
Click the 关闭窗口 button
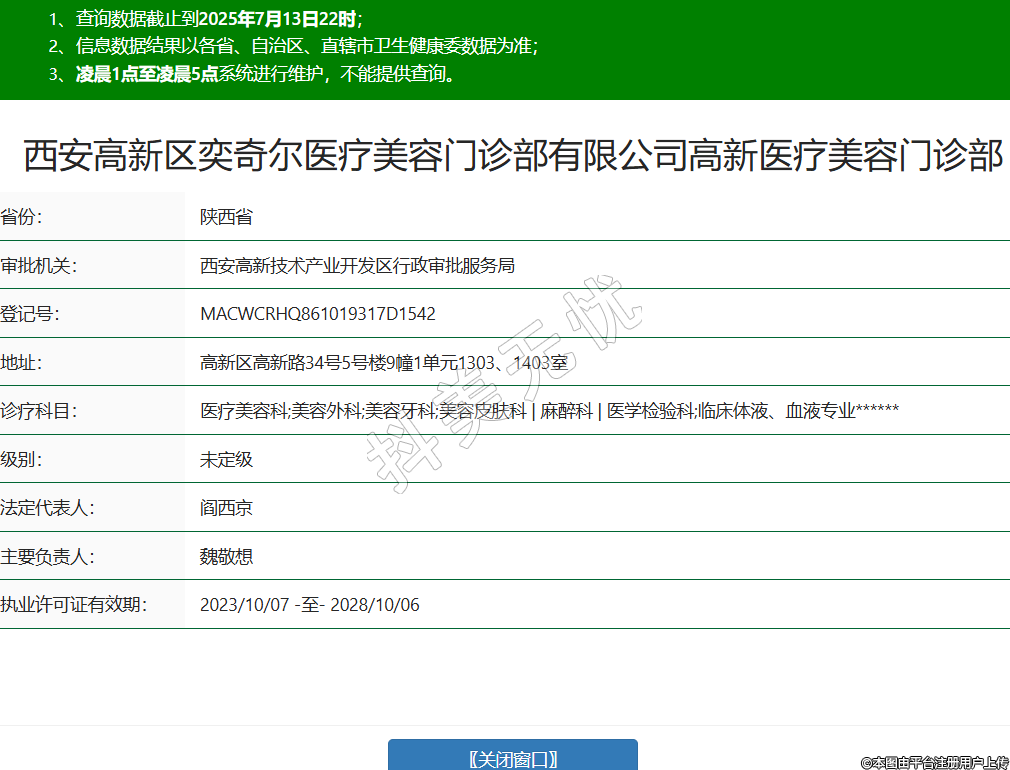[512, 758]
